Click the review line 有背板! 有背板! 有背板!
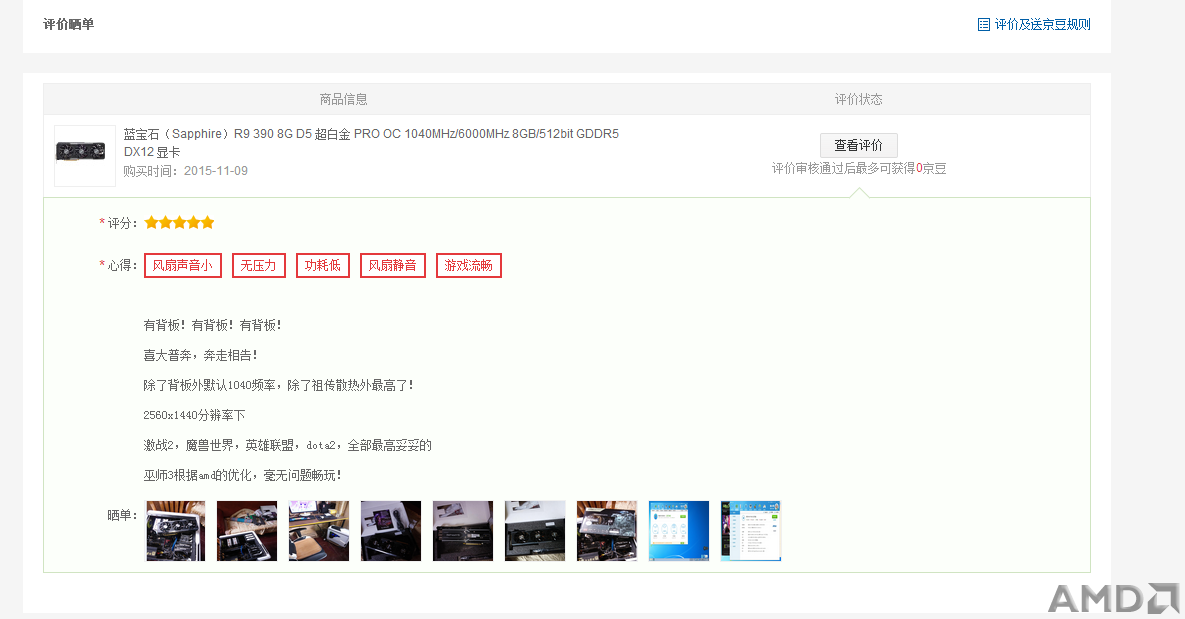This screenshot has height=619, width=1185. pyautogui.click(x=212, y=325)
